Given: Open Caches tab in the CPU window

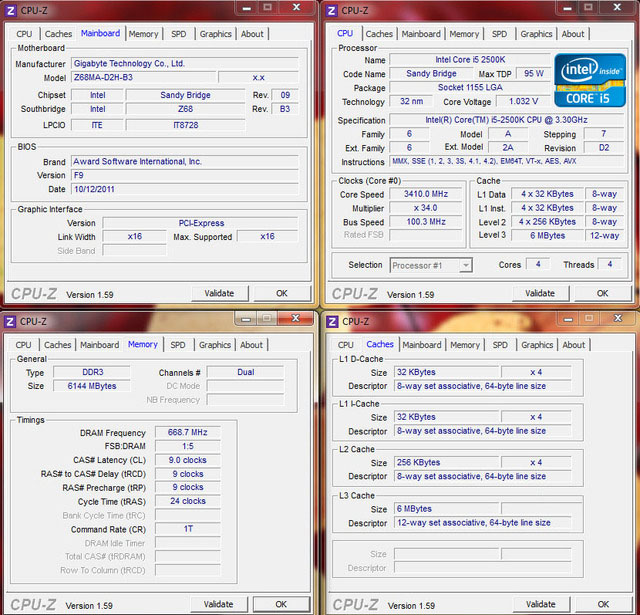Looking at the screenshot, I should pos(379,34).
